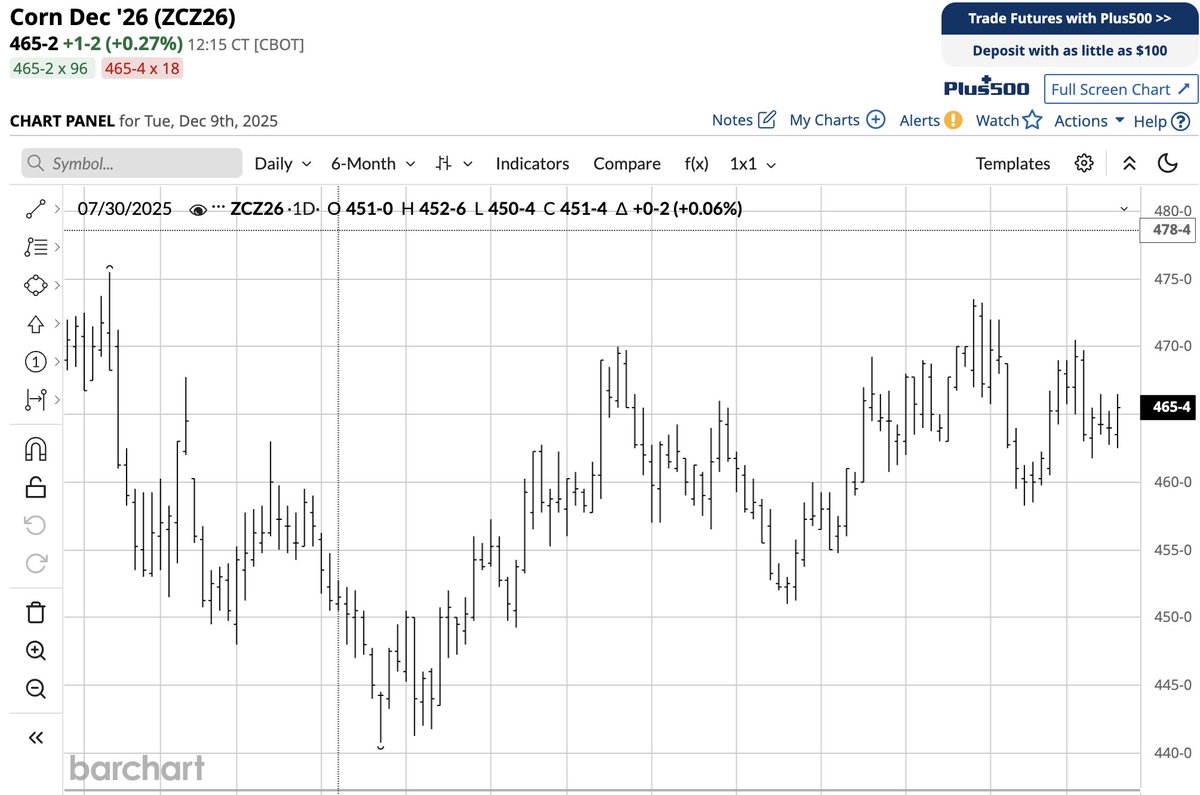Click the green bid 465-2 x 96

coord(51,68)
